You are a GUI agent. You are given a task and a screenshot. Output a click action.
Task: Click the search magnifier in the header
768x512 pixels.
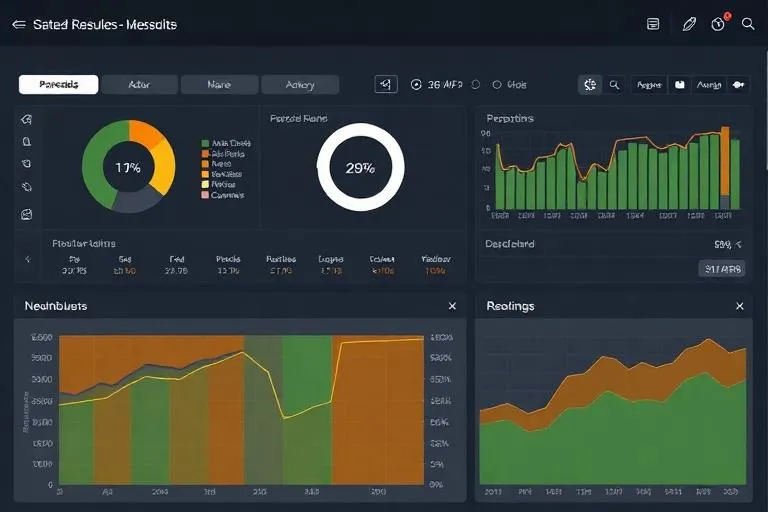(748, 24)
